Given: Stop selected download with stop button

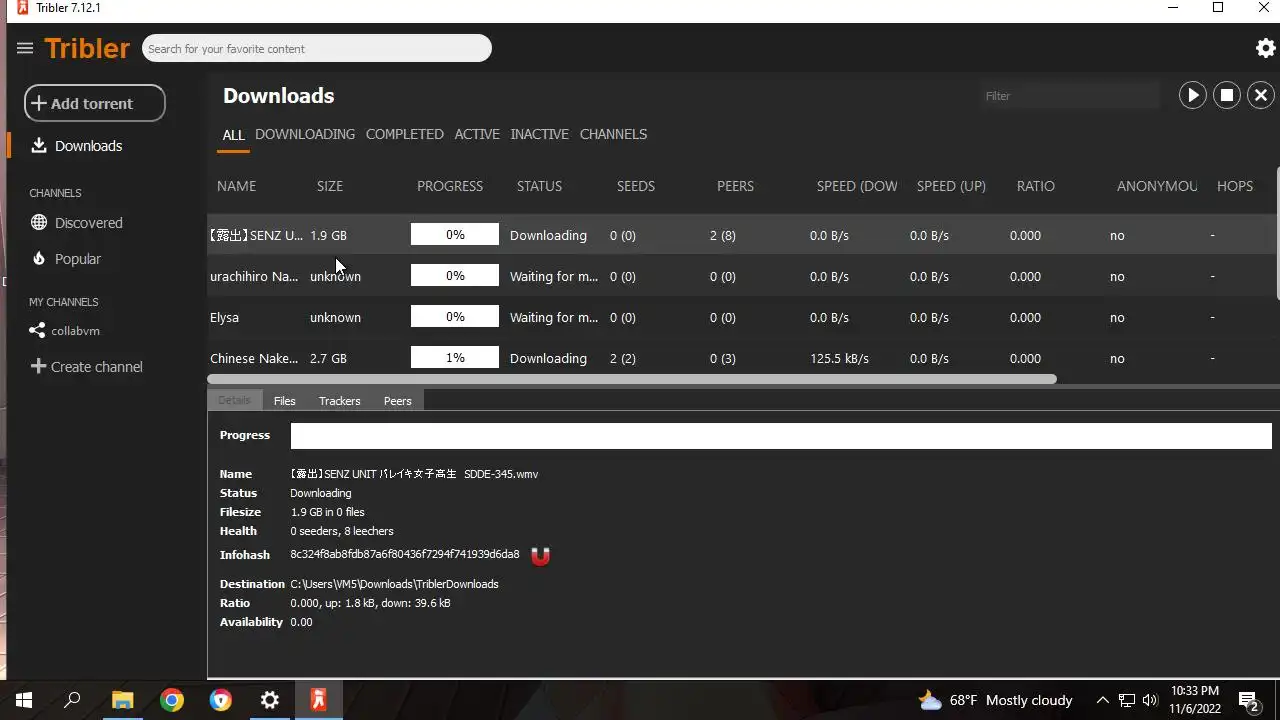Looking at the screenshot, I should pyautogui.click(x=1227, y=95).
